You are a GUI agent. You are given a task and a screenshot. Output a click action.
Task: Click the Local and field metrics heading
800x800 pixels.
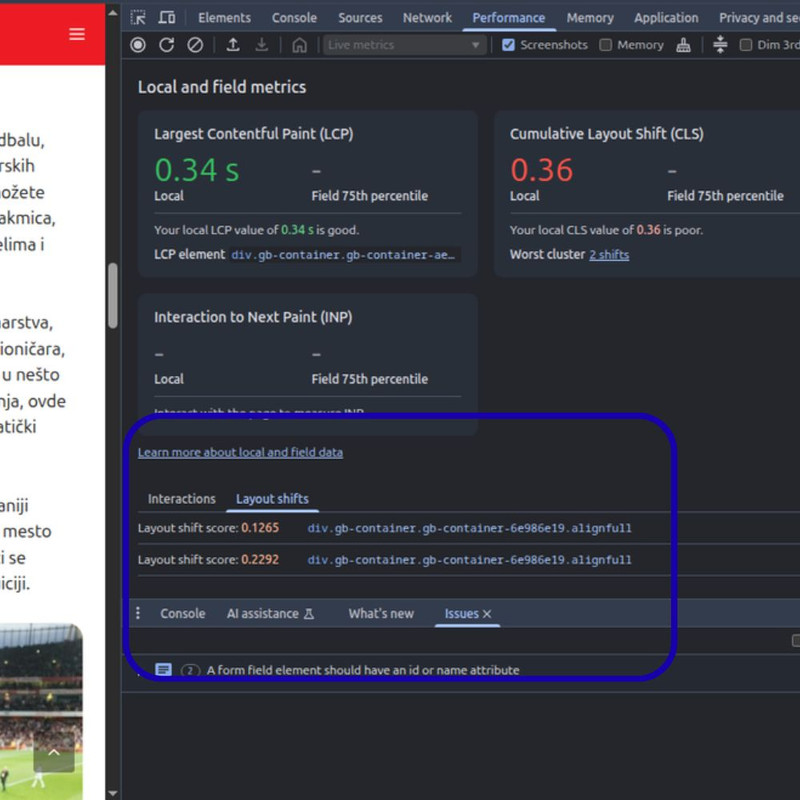(x=222, y=87)
